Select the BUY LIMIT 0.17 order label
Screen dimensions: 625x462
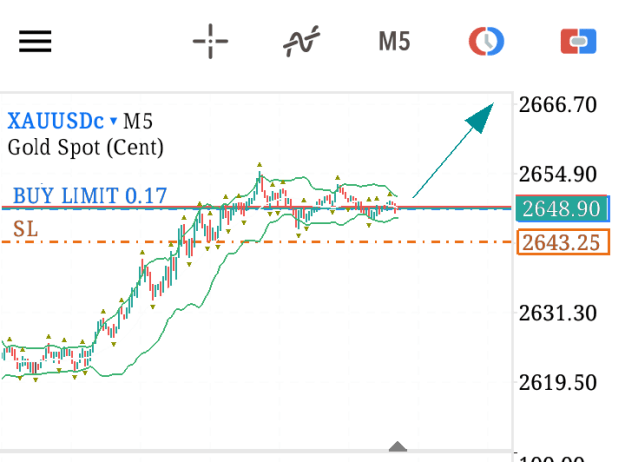pos(90,196)
